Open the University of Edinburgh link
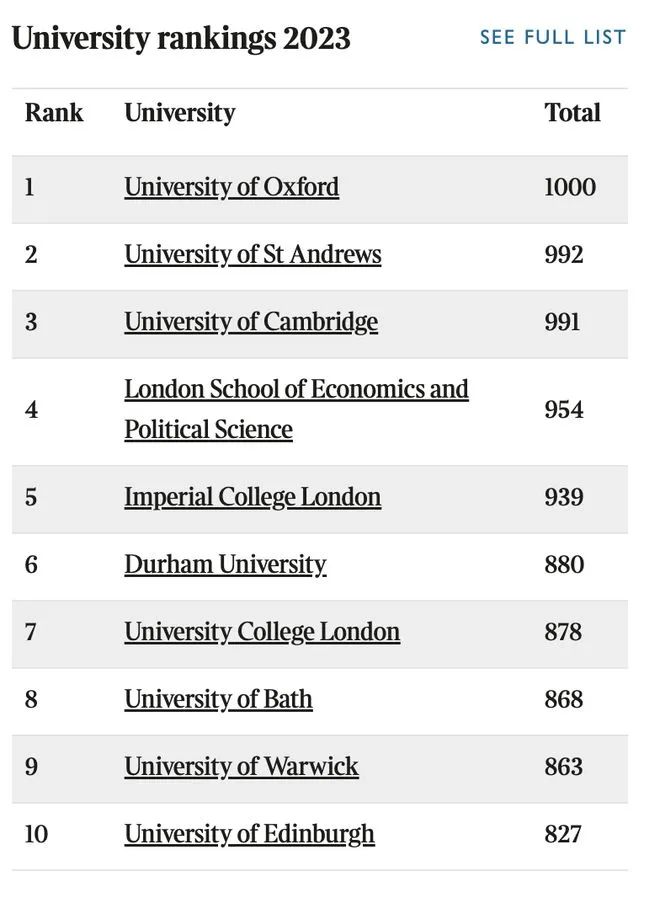The width and height of the screenshot is (660, 898). coord(249,833)
